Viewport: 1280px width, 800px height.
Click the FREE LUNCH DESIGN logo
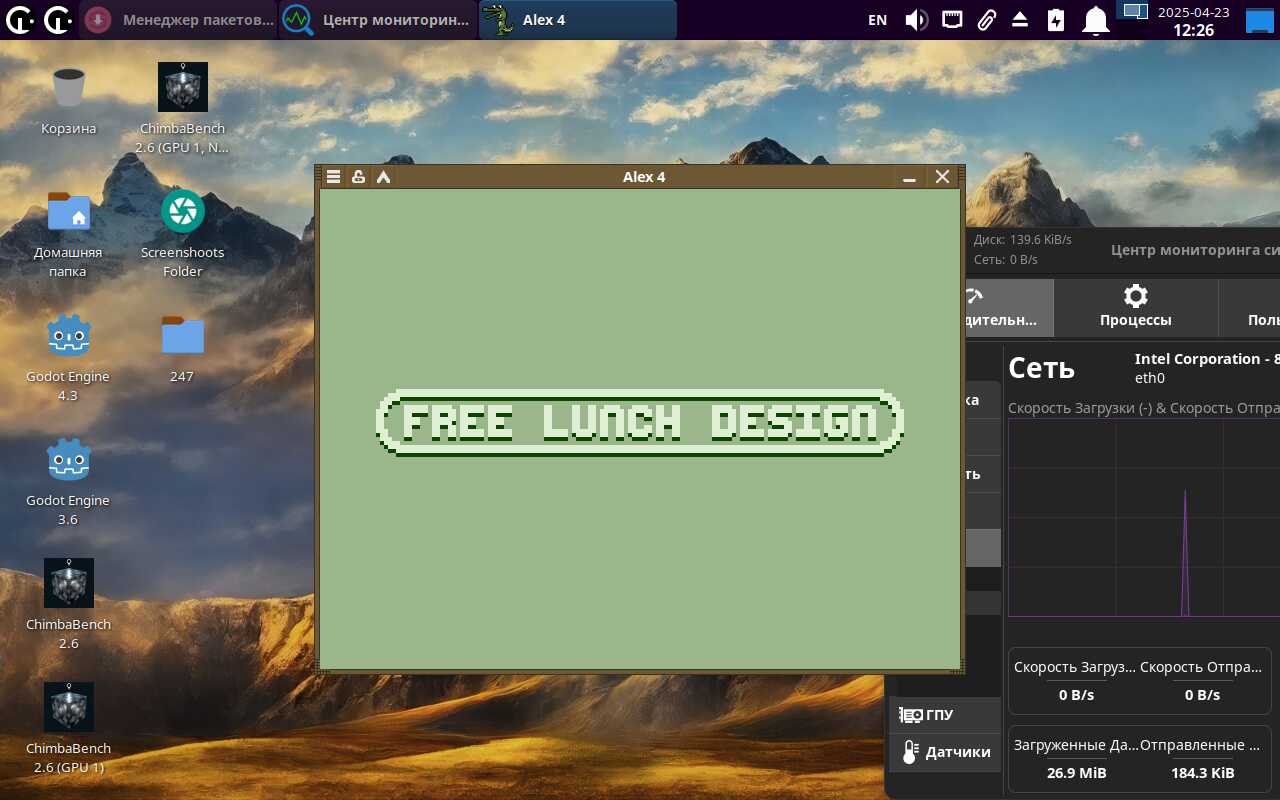640,423
